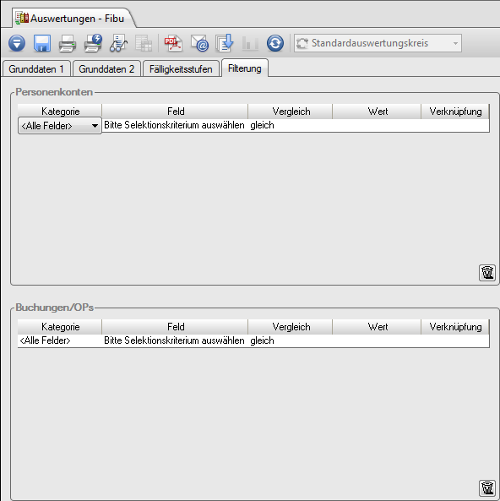This screenshot has width=500, height=501.
Task: Click the empty Wert cell in Buchungen/OPs row
Action: [x=376, y=341]
